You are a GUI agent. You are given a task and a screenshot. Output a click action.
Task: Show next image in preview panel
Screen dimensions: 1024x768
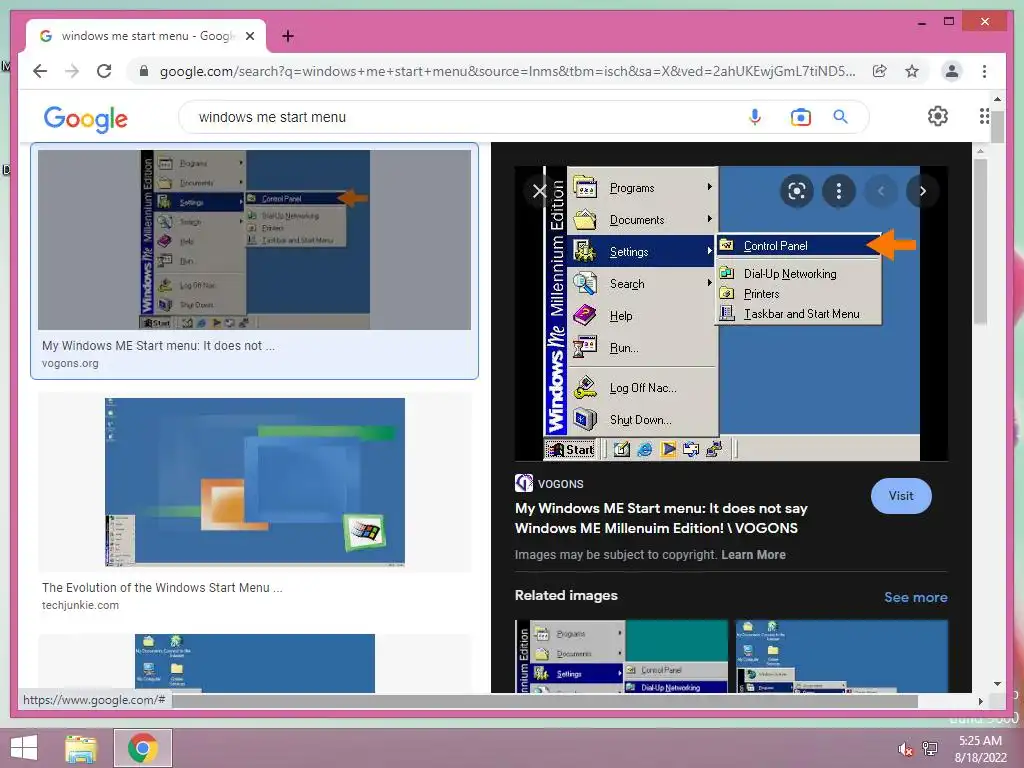tap(922, 191)
